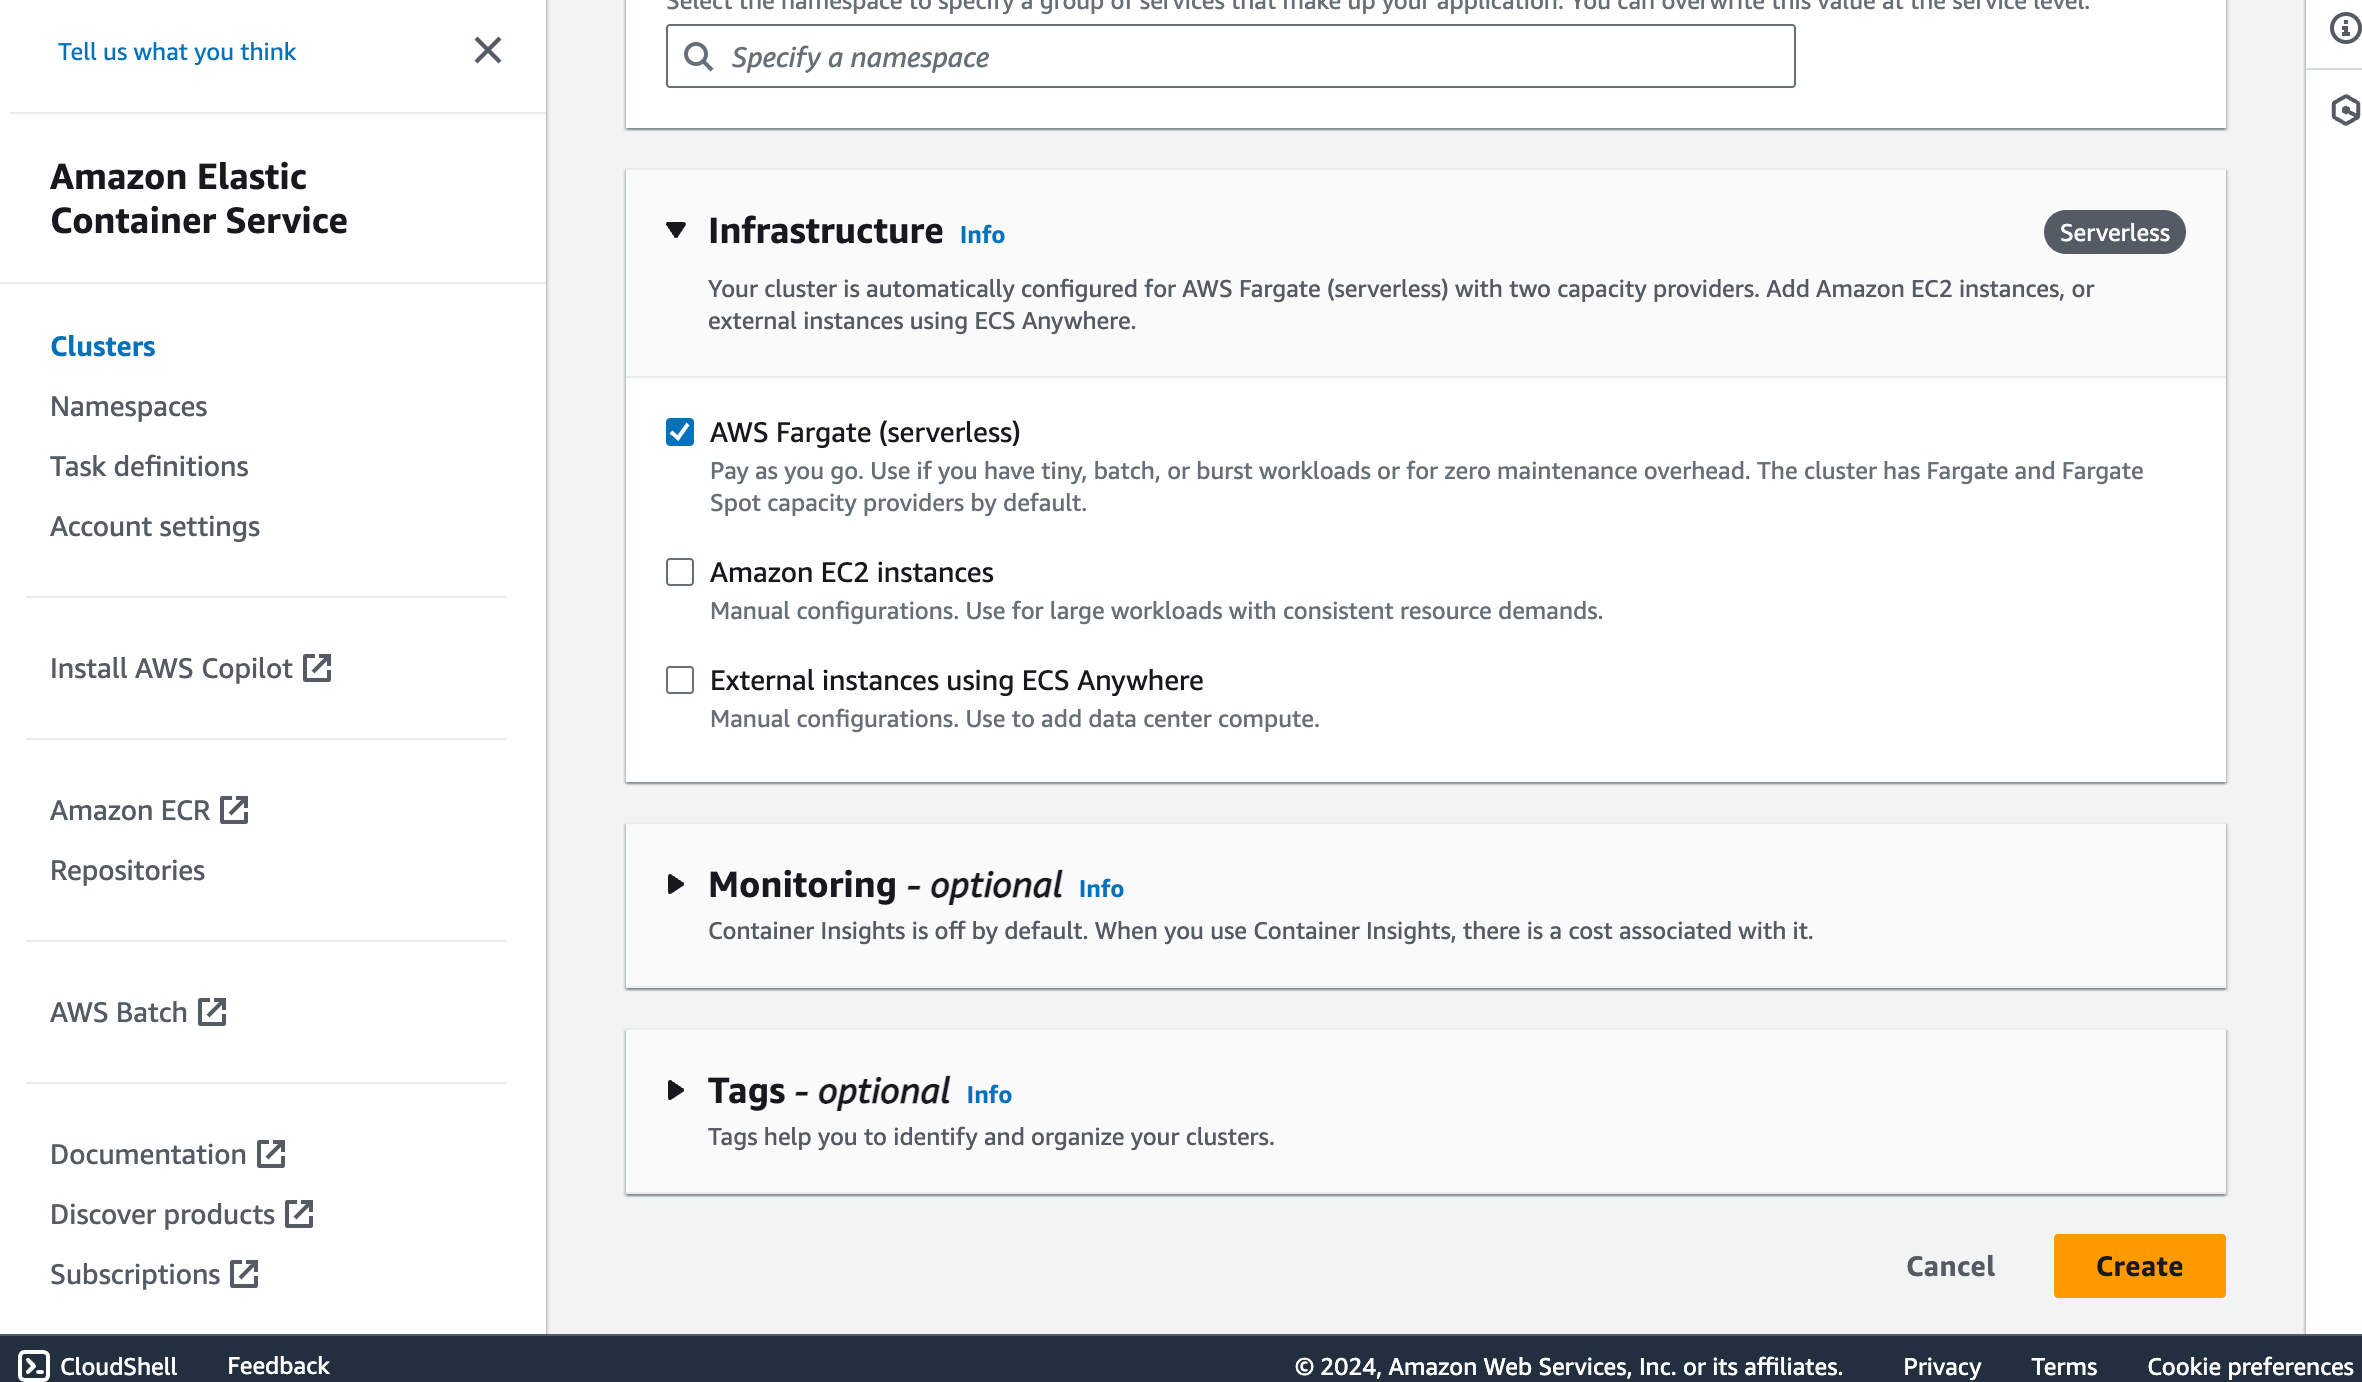Close the feedback banner with X icon
Image resolution: width=2362 pixels, height=1382 pixels.
(x=487, y=50)
